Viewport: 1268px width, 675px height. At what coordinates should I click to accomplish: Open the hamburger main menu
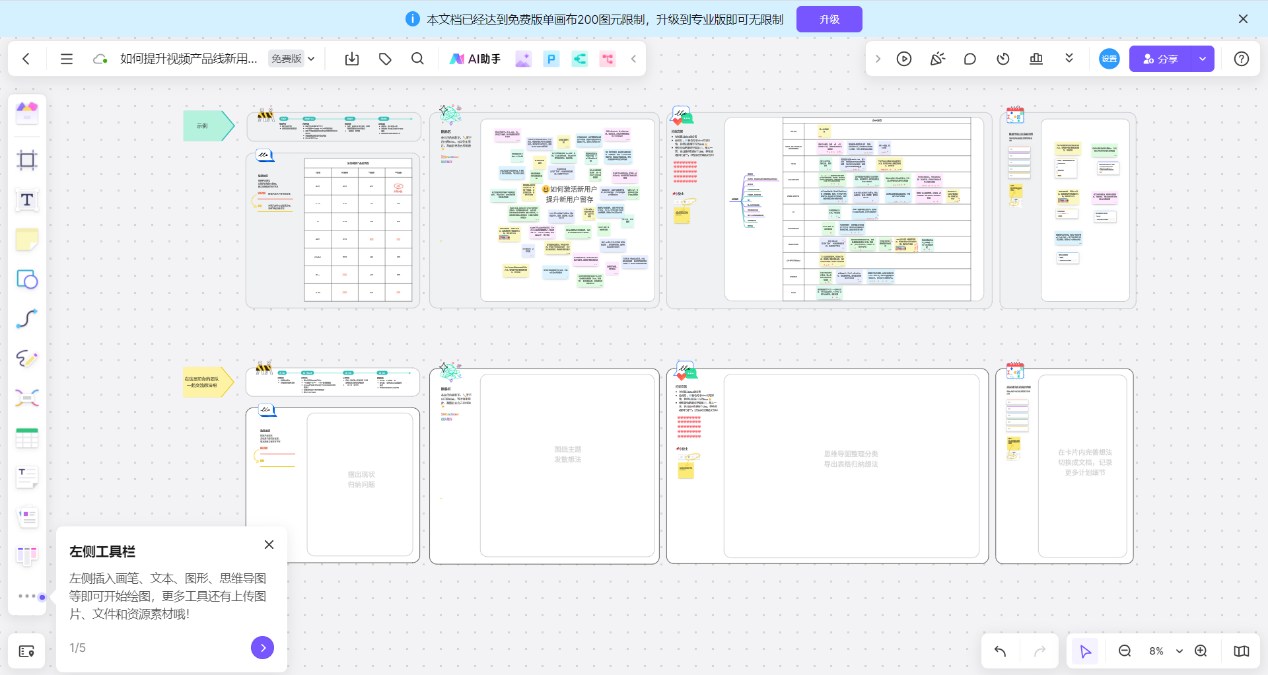click(67, 59)
